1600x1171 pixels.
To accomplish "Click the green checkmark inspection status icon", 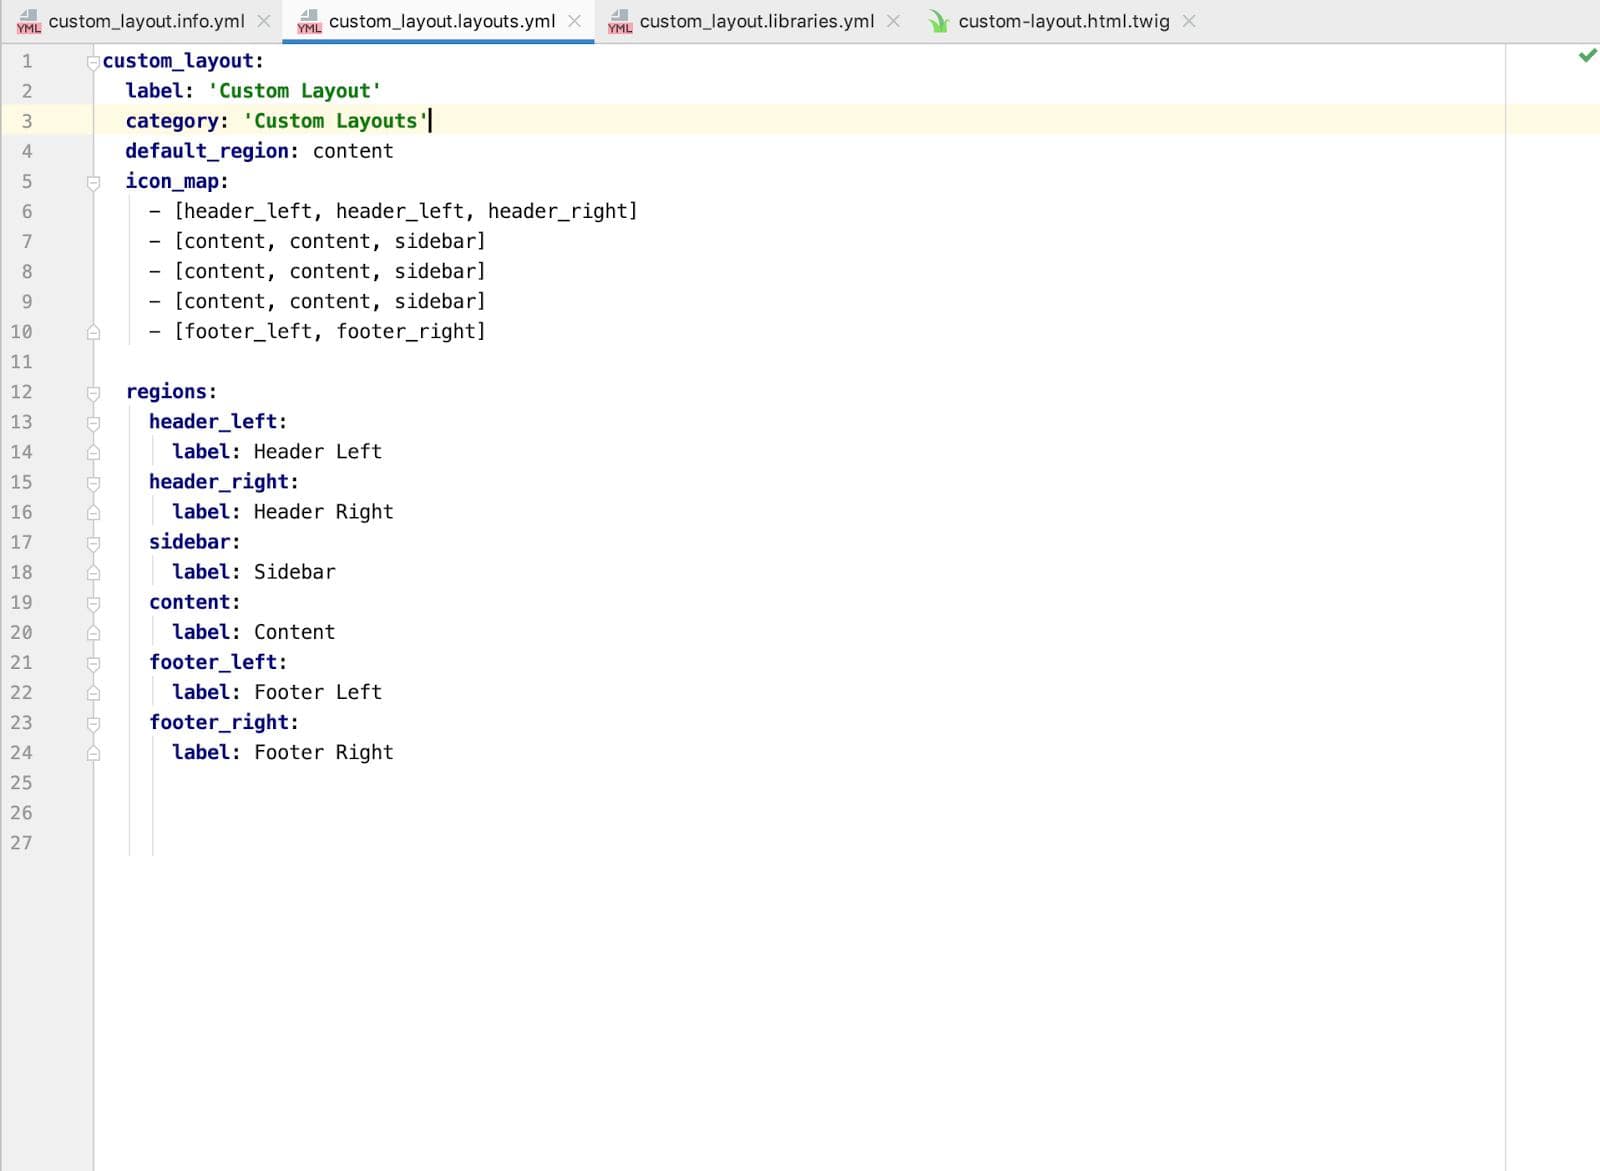I will coord(1587,56).
